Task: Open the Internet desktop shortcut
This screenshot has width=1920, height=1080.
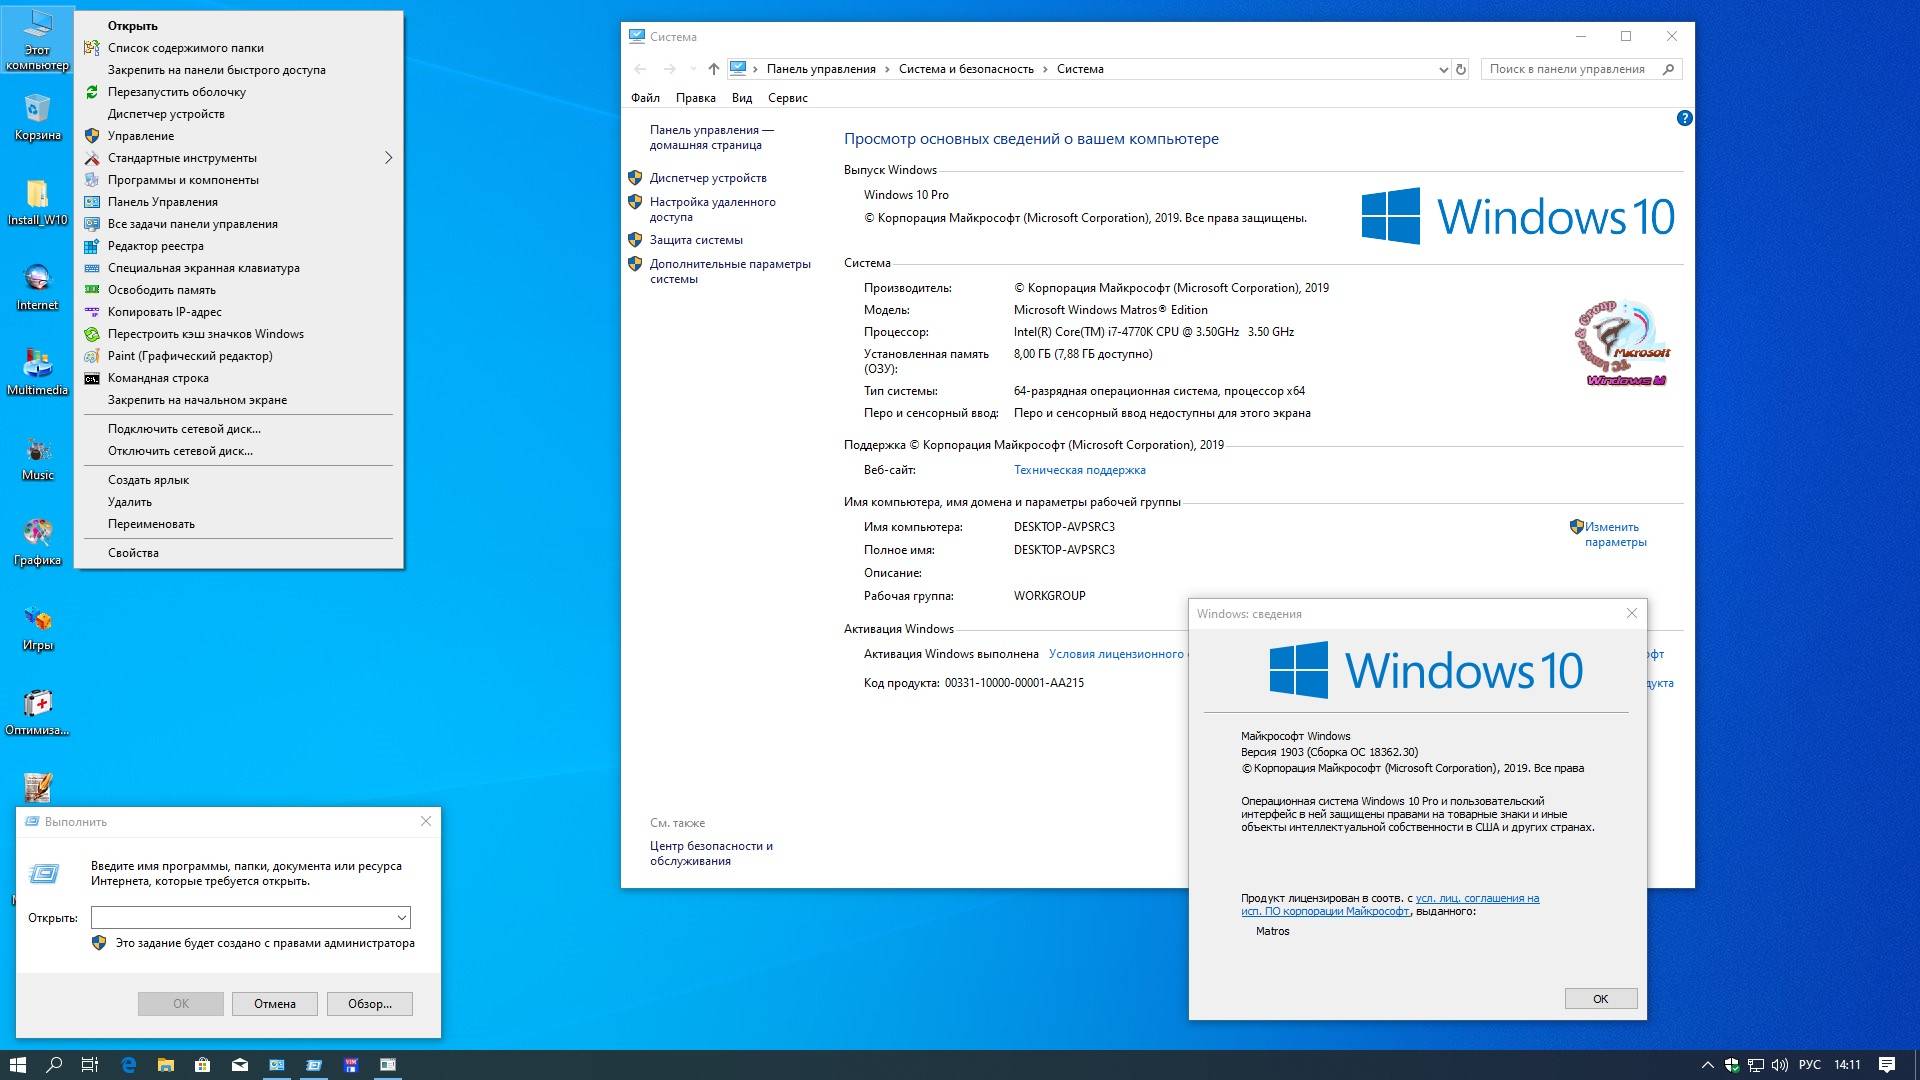Action: pos(37,288)
